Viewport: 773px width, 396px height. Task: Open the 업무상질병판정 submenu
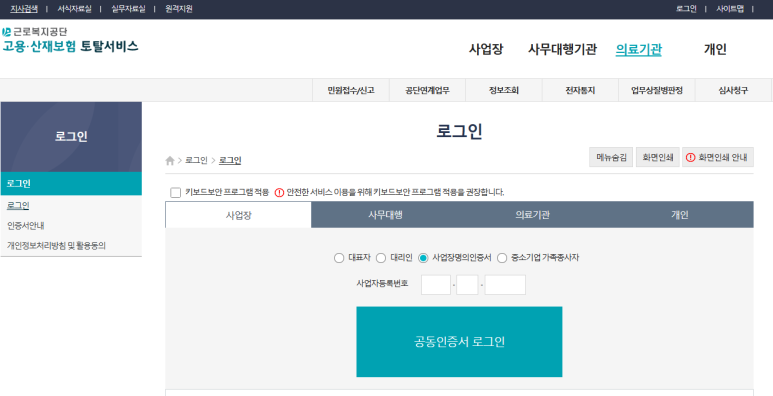coord(657,90)
